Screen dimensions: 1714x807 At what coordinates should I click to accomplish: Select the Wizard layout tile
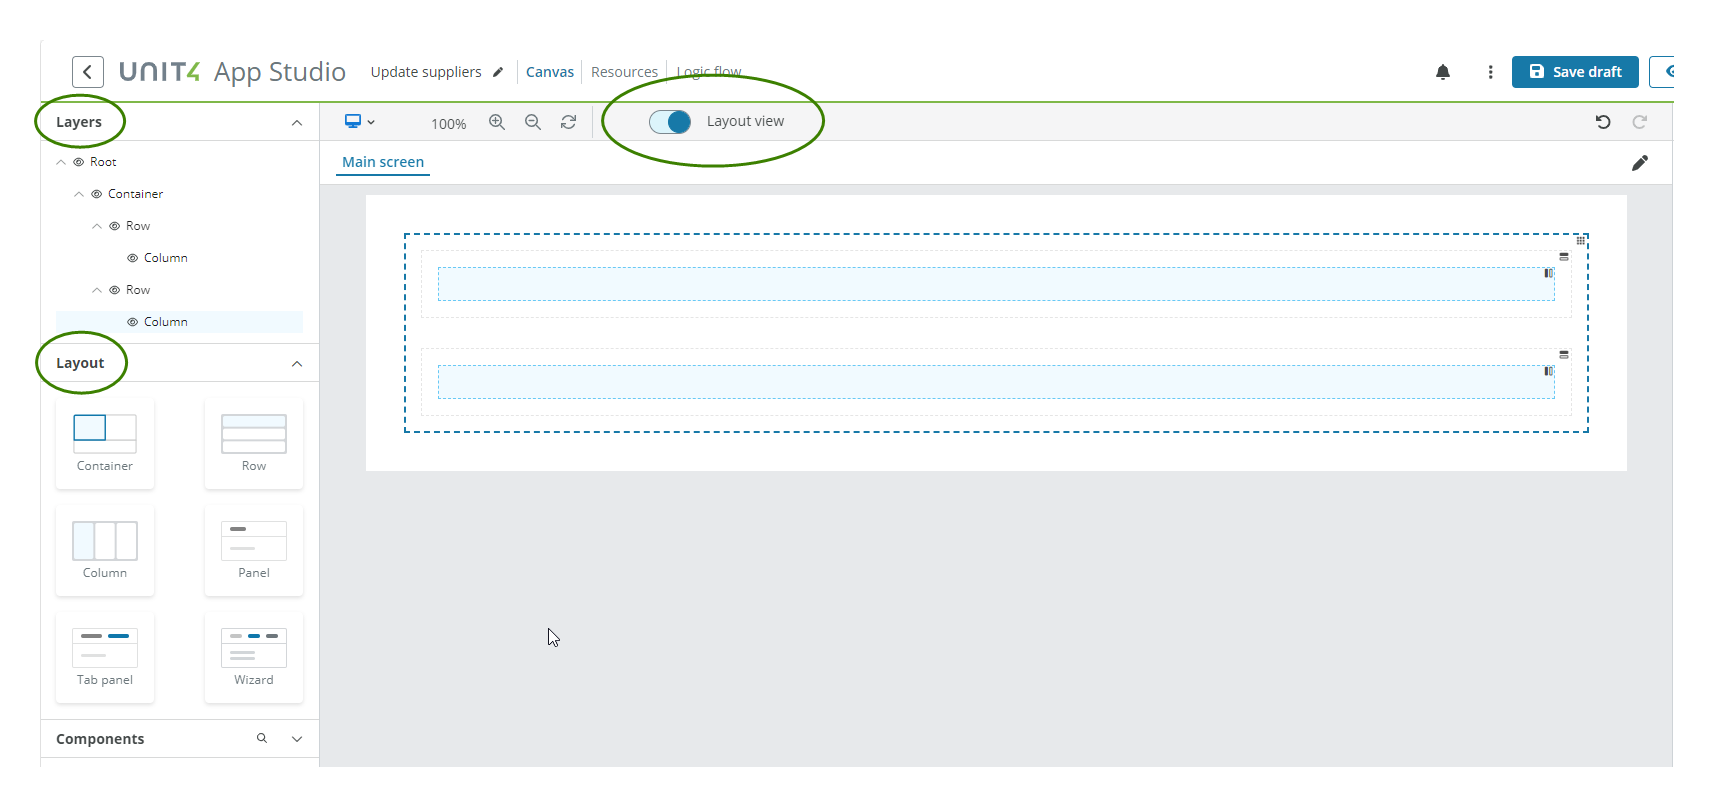[x=254, y=658]
